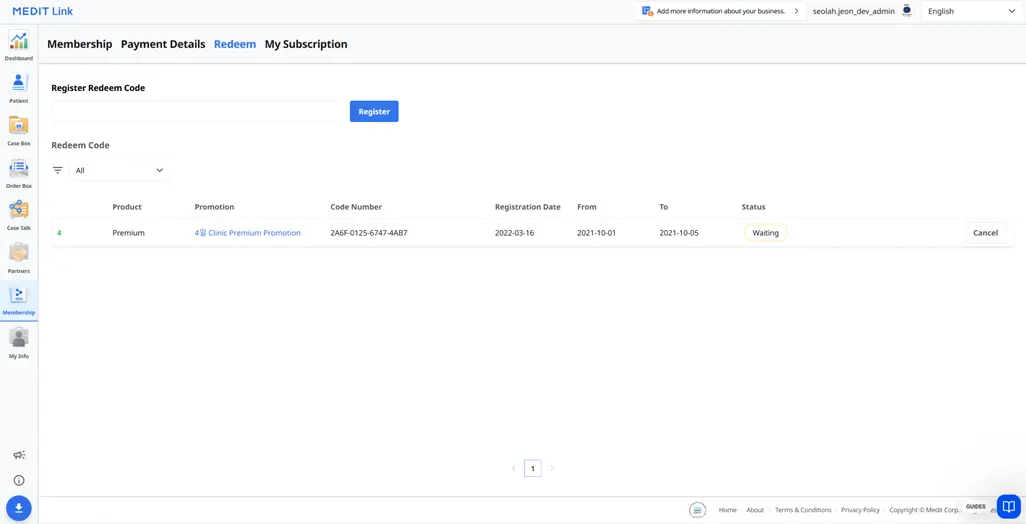Focus the redeem code input field

coord(196,111)
